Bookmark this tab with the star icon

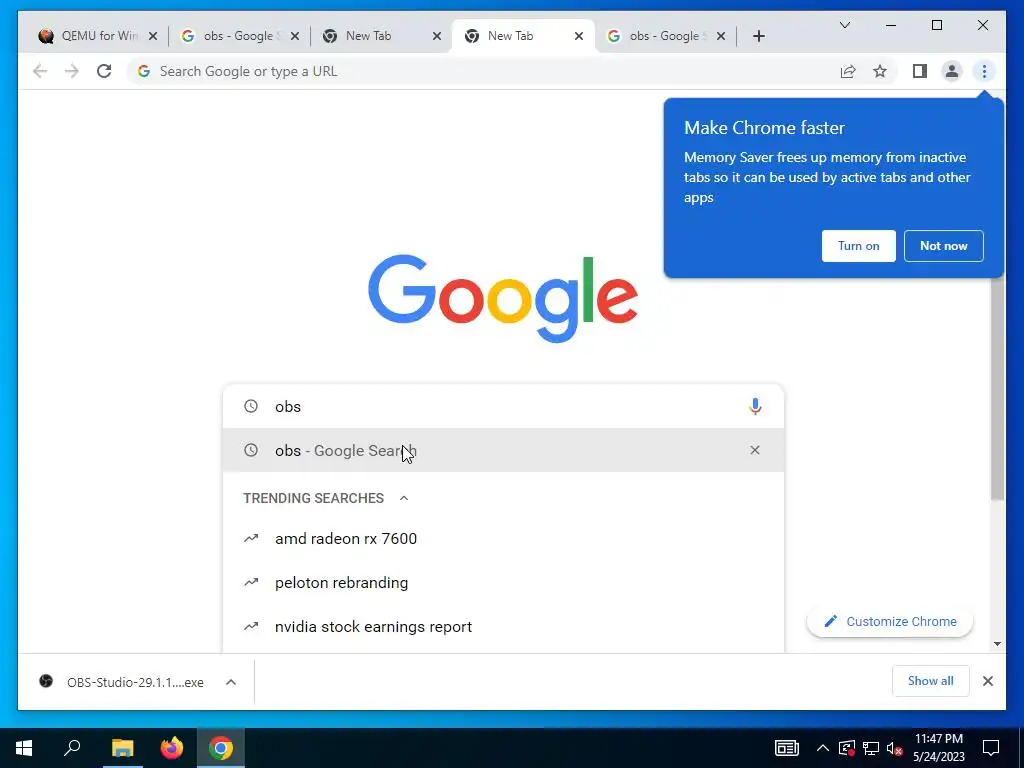point(880,71)
